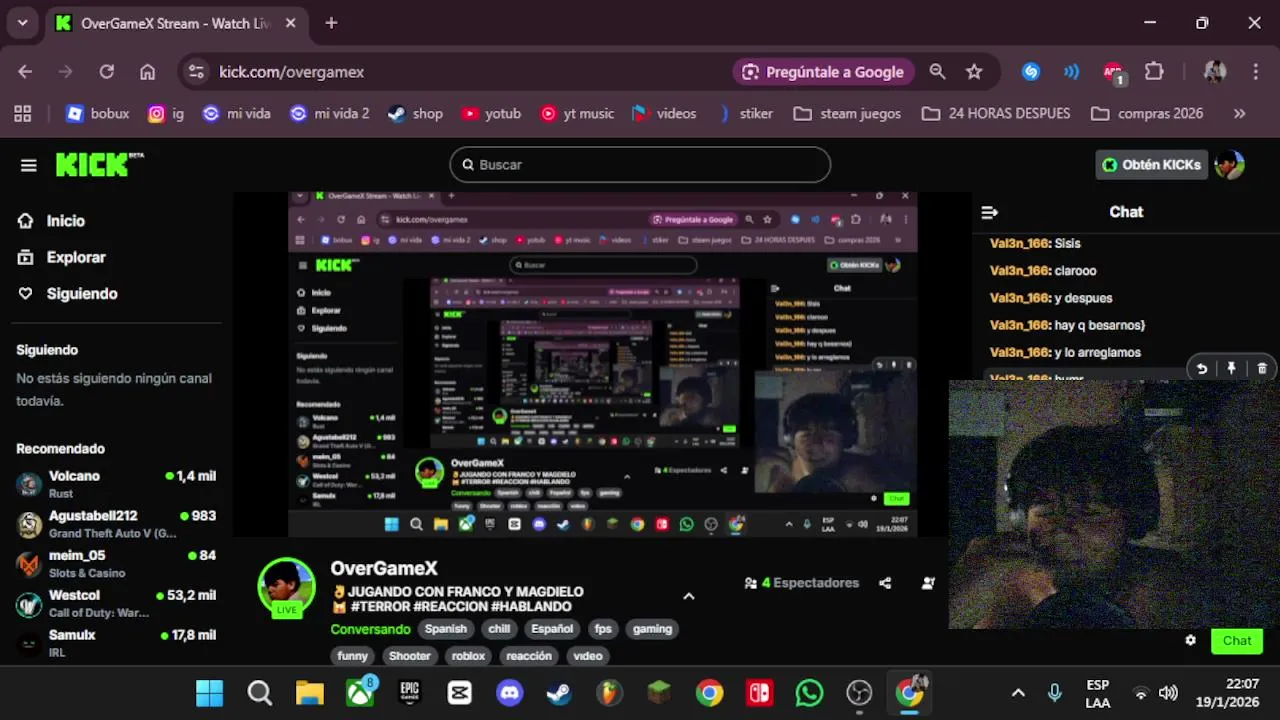Click follow user icon beside share
The image size is (1280, 720).
tap(928, 583)
